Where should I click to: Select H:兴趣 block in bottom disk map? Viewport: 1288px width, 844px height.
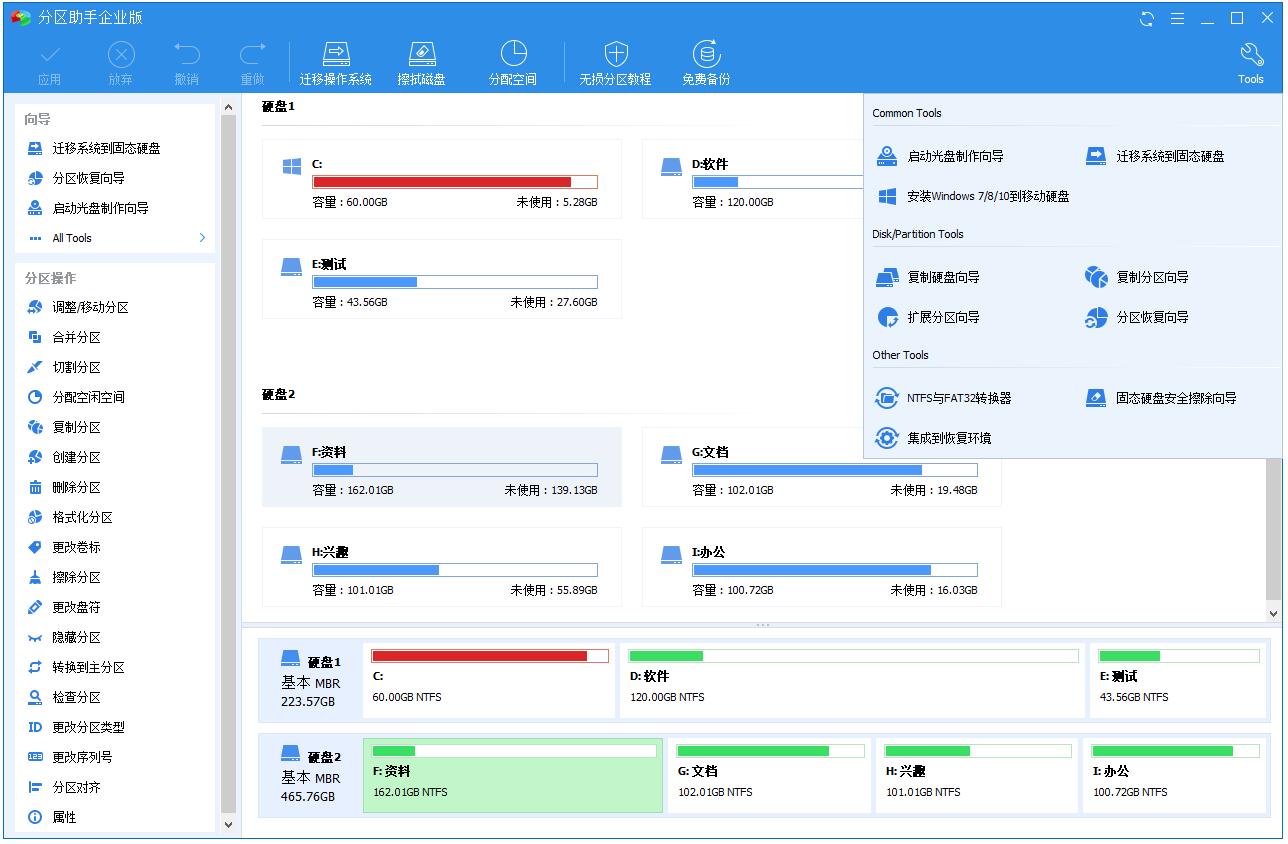click(x=976, y=776)
